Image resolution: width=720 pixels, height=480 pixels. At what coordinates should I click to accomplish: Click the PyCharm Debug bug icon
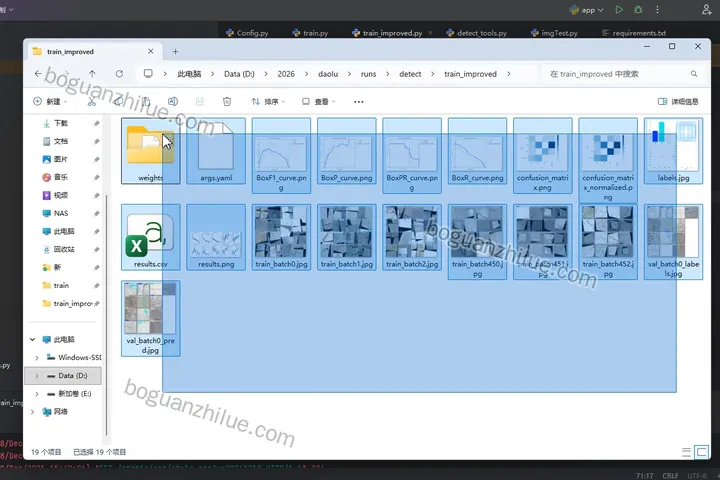coord(638,10)
